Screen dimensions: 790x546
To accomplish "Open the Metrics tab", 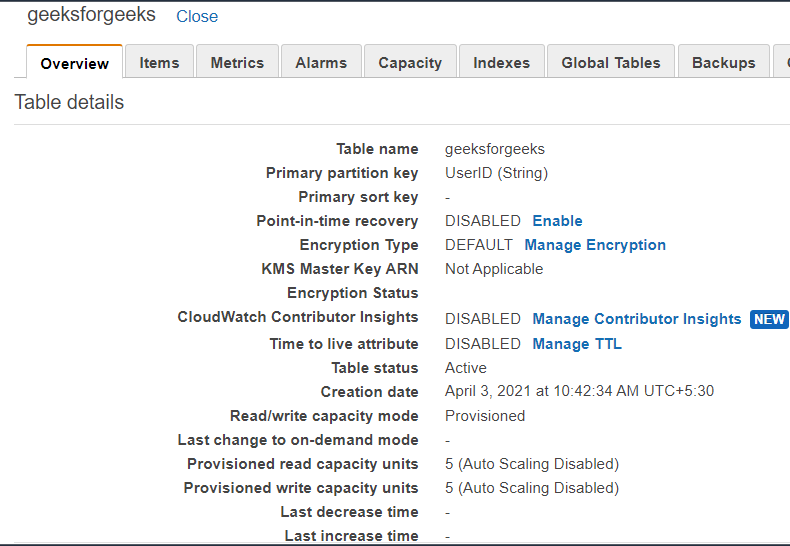I will (x=237, y=62).
